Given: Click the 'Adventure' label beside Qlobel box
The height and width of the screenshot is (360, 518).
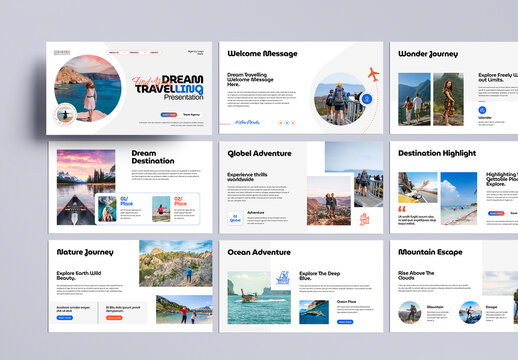Looking at the screenshot, I should 256,212.
